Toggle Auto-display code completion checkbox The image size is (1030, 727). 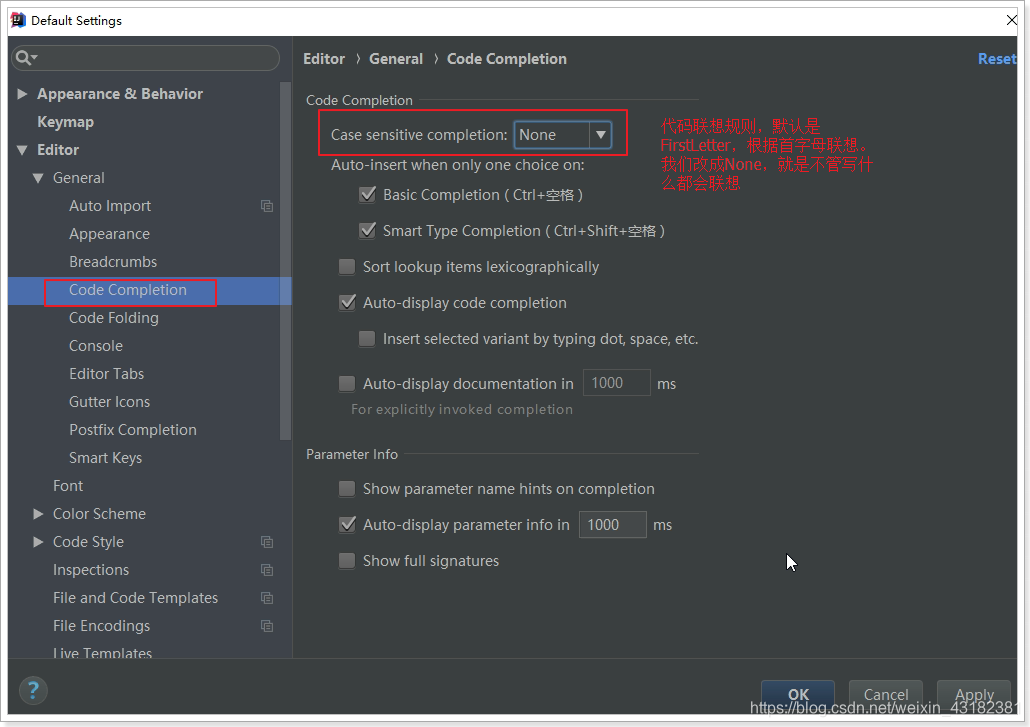tap(347, 303)
